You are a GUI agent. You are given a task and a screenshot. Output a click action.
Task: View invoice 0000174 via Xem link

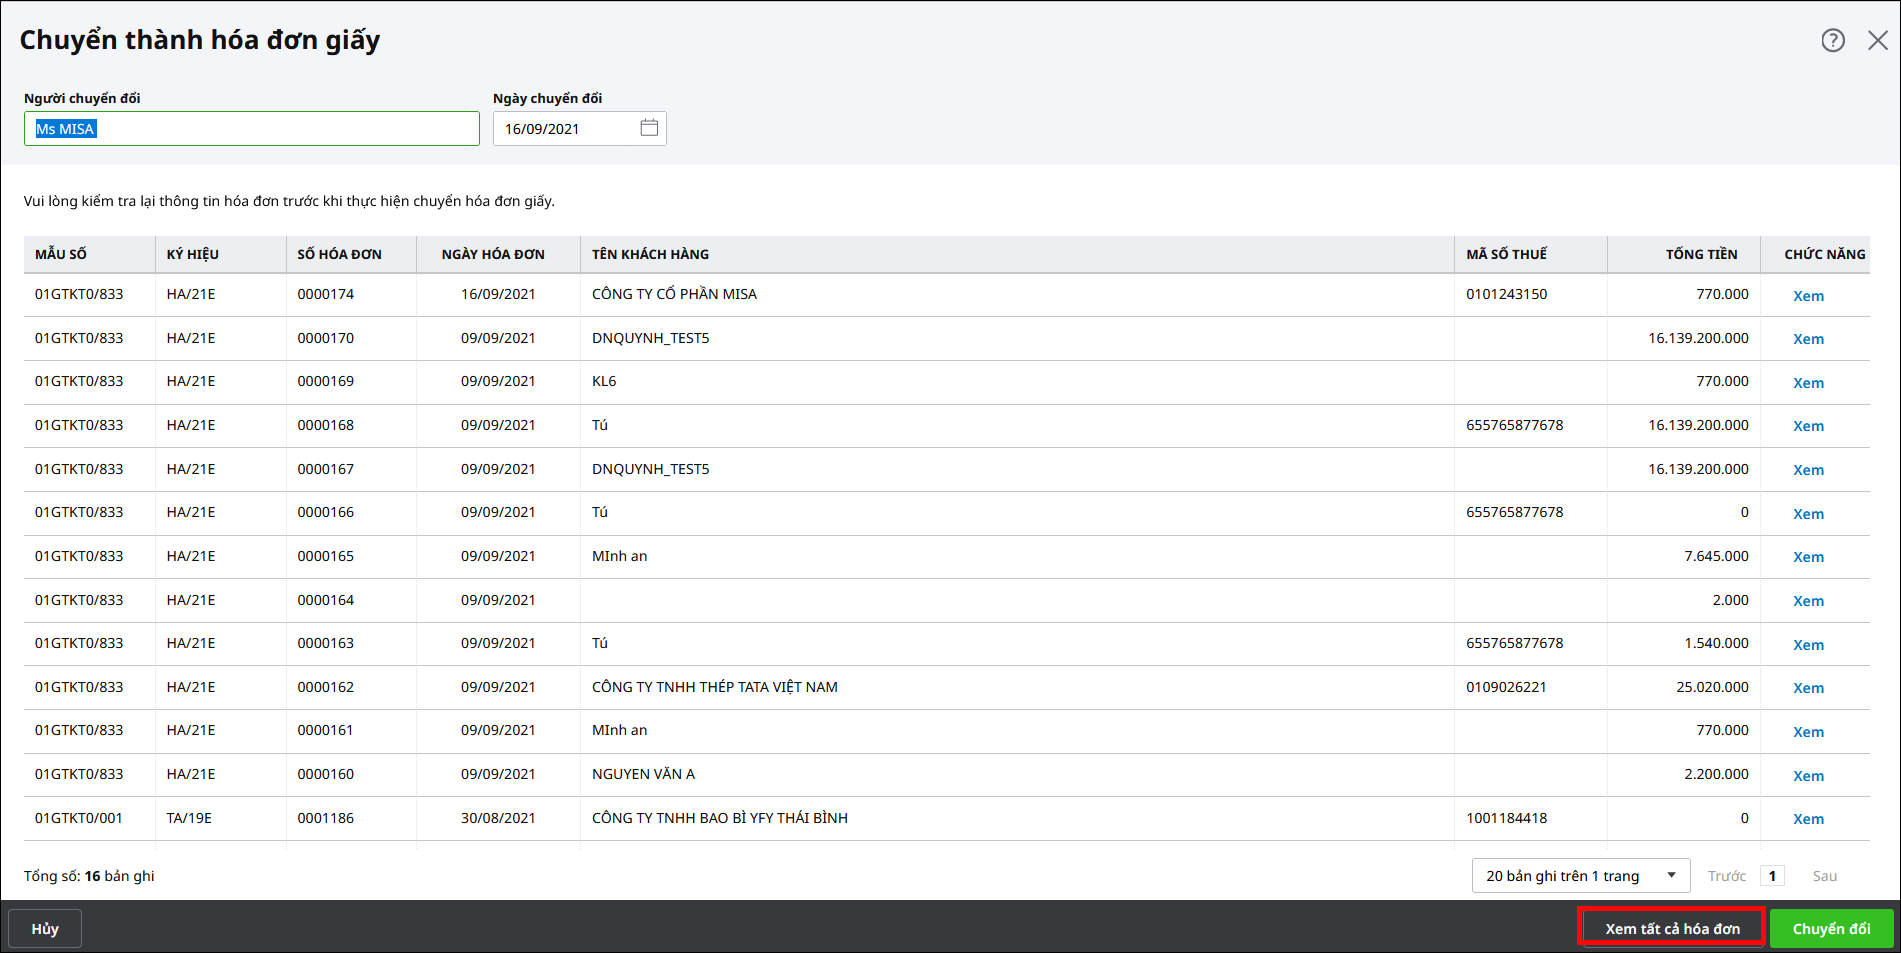(x=1807, y=296)
